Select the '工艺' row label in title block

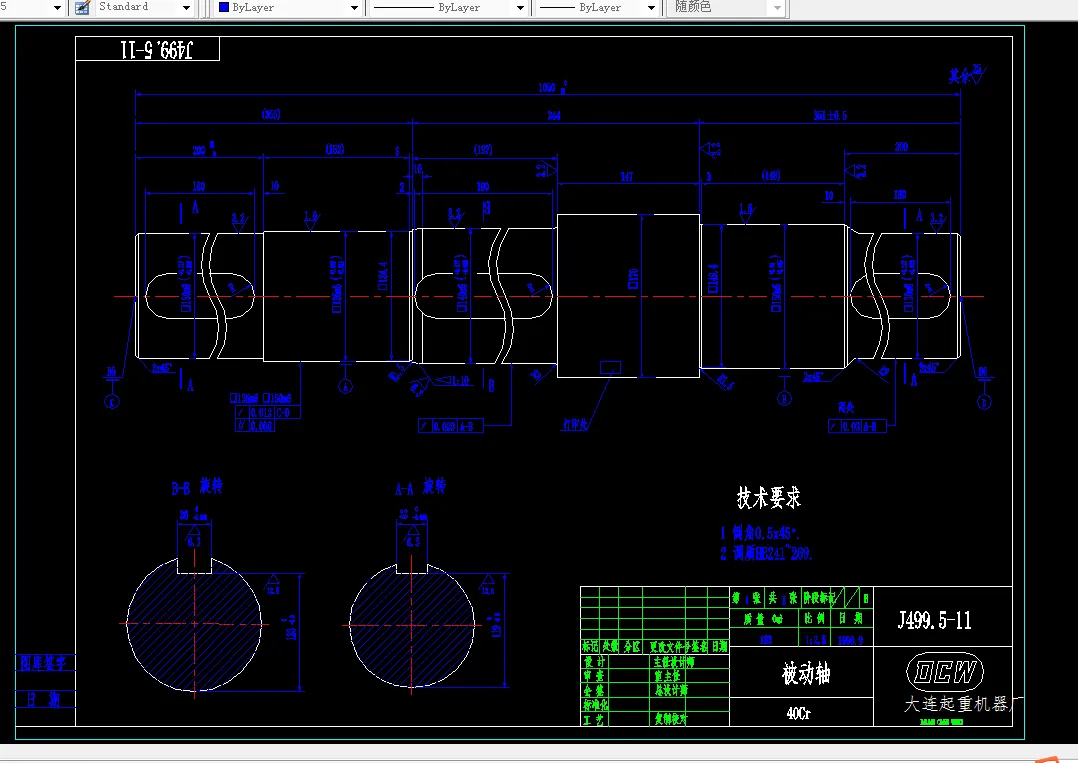pos(594,719)
